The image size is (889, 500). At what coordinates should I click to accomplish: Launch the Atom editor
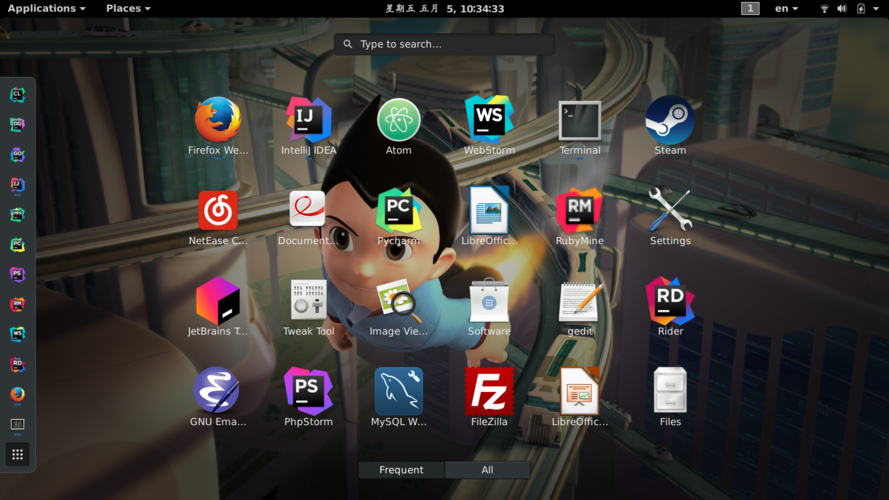point(399,120)
